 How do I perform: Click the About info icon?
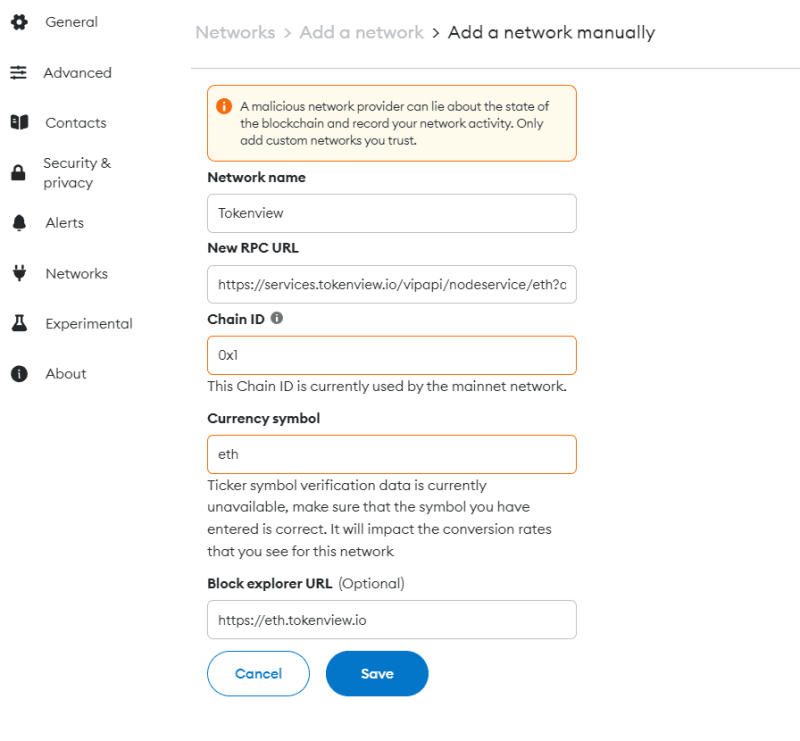19,374
